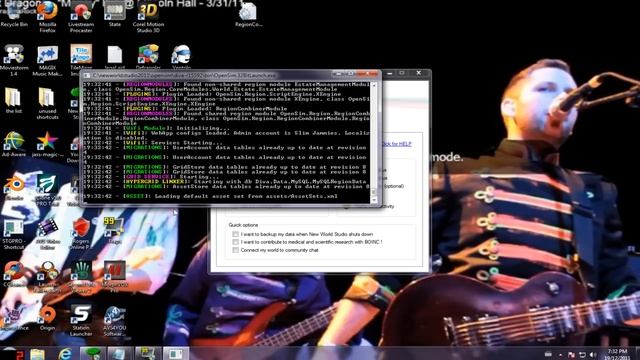
Task: Launch the Origin desktop shortcut
Action: [47, 318]
